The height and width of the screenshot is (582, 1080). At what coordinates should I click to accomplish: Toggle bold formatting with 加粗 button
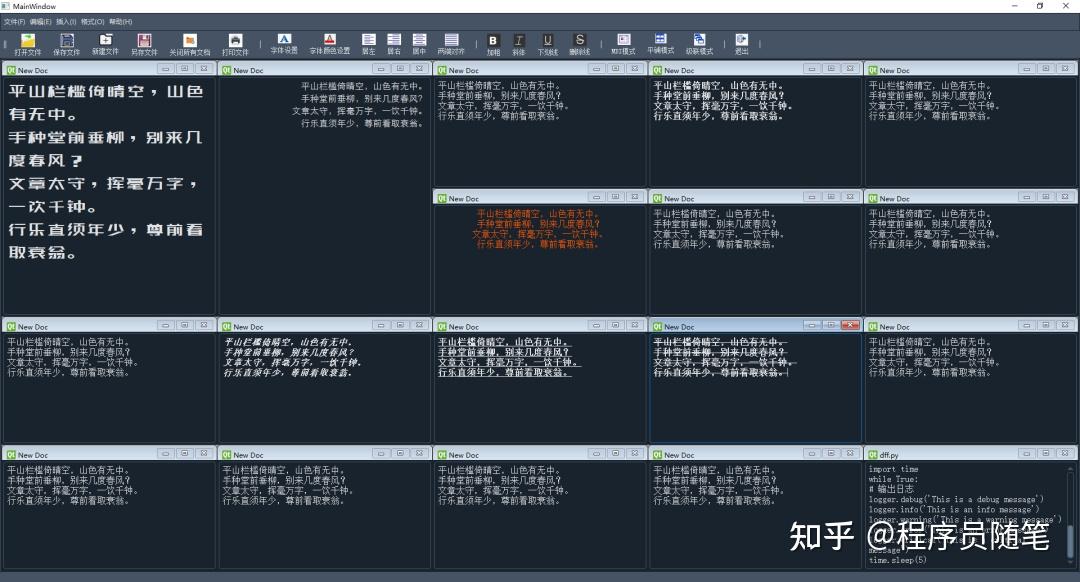[x=492, y=40]
